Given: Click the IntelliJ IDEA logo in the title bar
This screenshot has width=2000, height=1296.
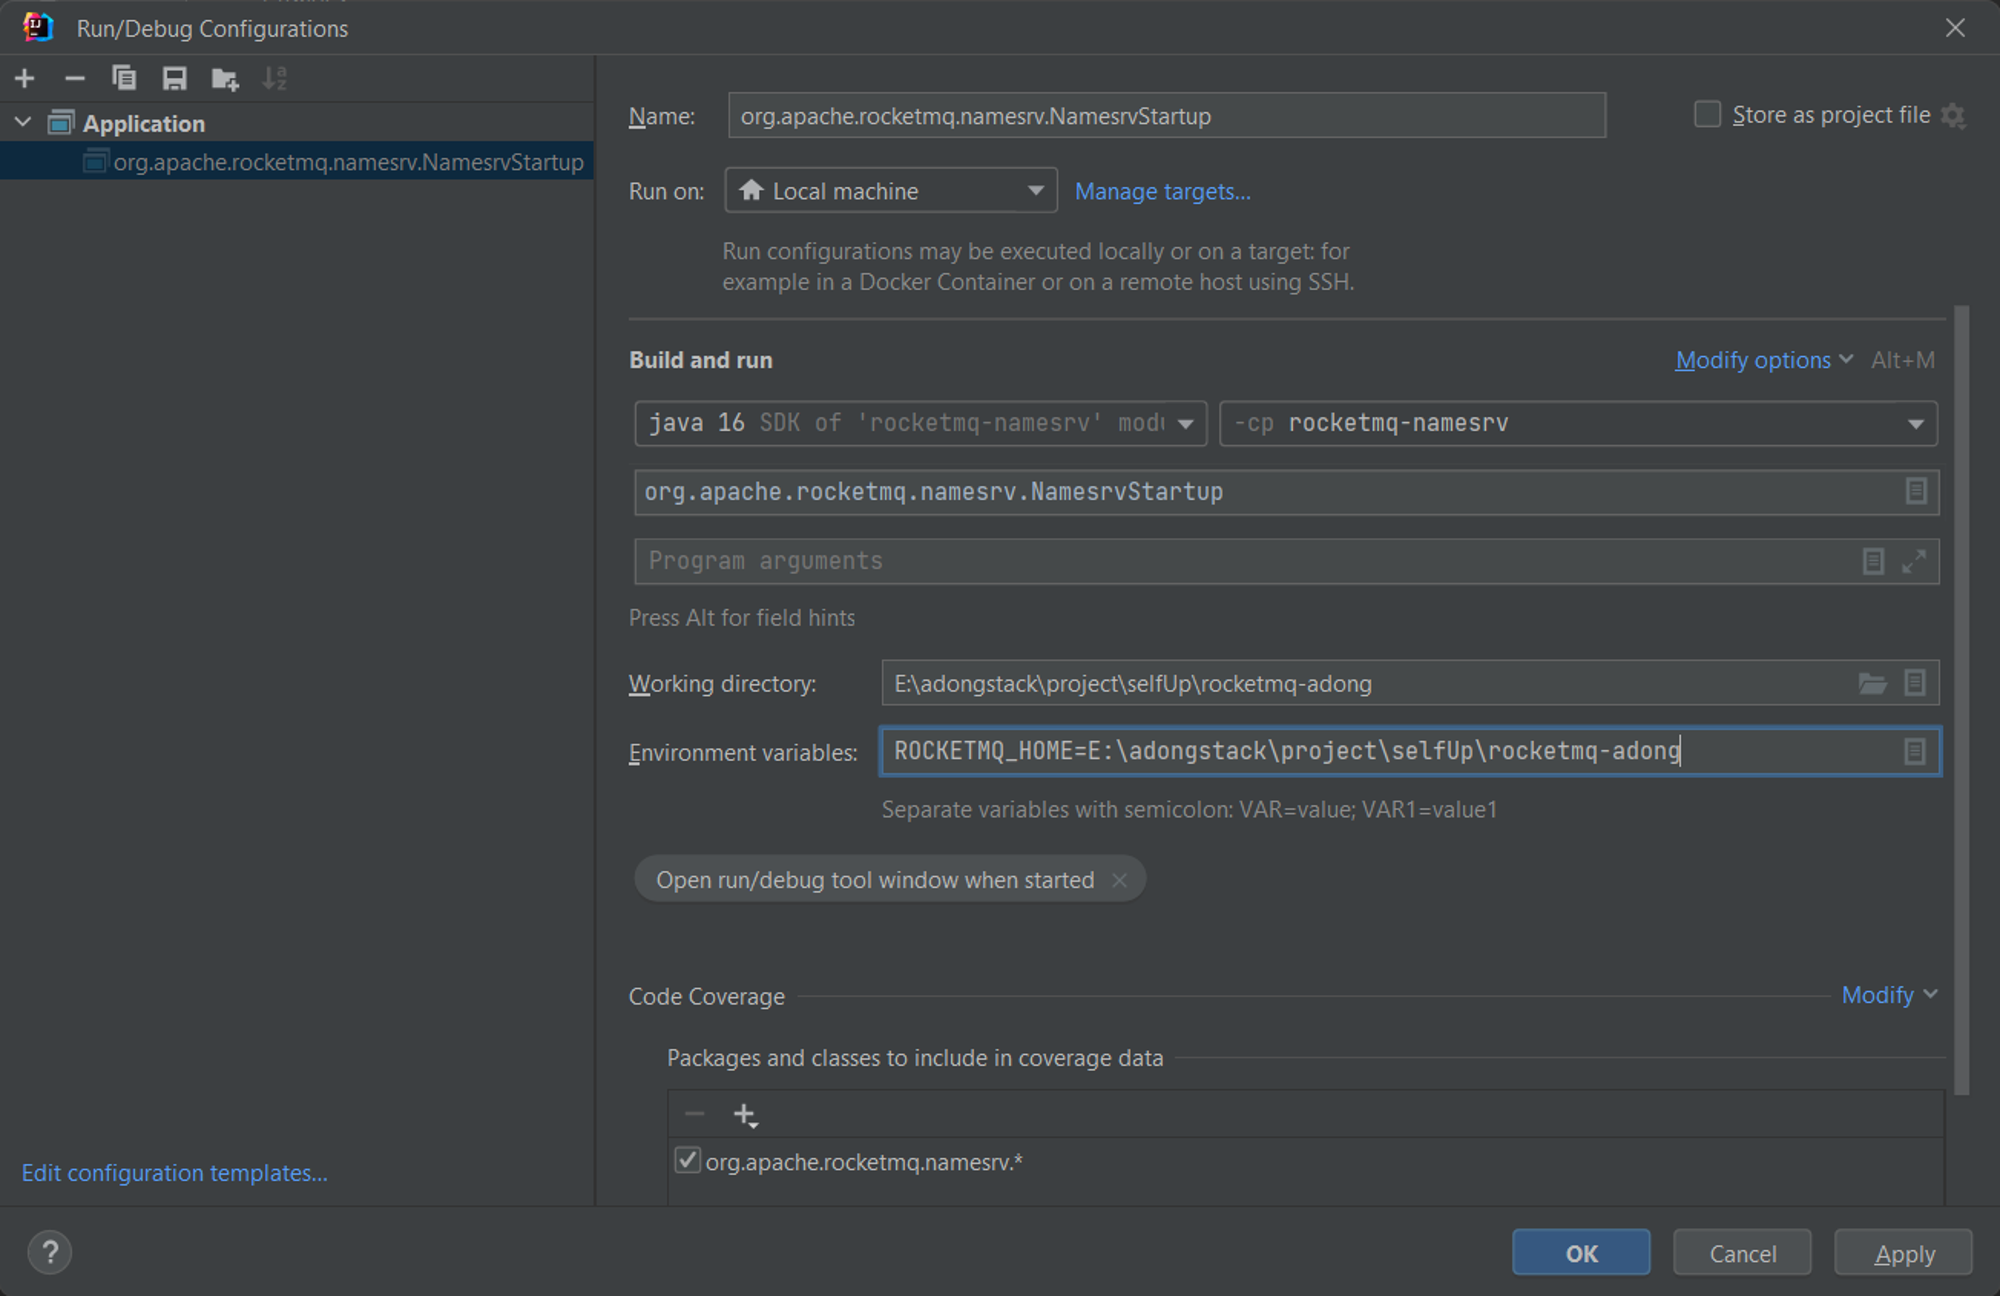Looking at the screenshot, I should [38, 27].
